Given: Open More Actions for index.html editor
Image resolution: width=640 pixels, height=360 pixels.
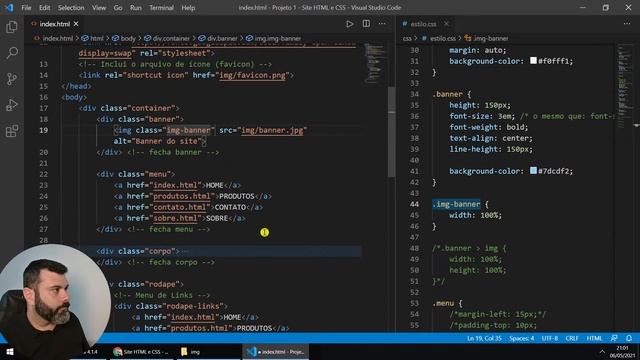Looking at the screenshot, I should (382, 24).
